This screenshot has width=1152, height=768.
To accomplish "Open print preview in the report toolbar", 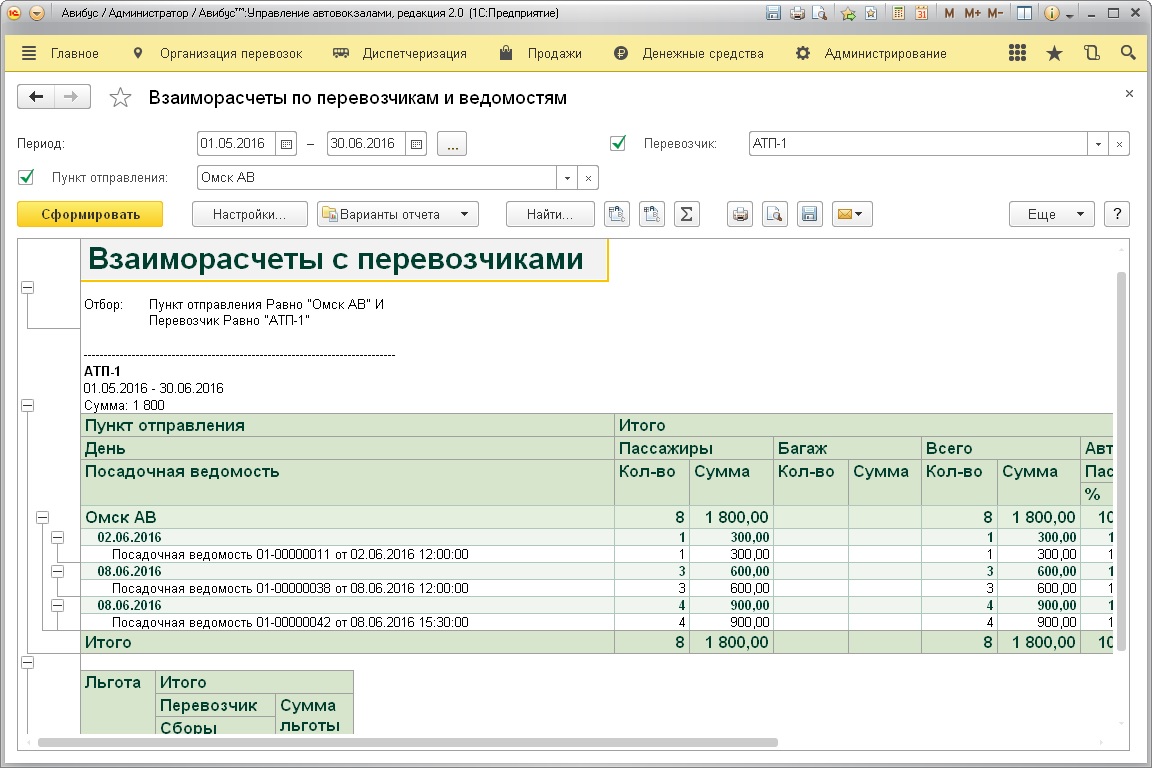I will pyautogui.click(x=775, y=214).
